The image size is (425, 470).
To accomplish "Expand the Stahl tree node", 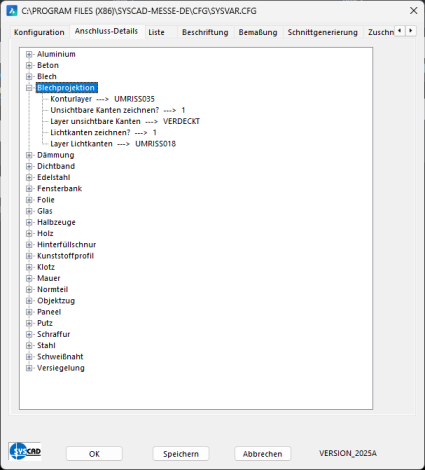I will coord(29,346).
